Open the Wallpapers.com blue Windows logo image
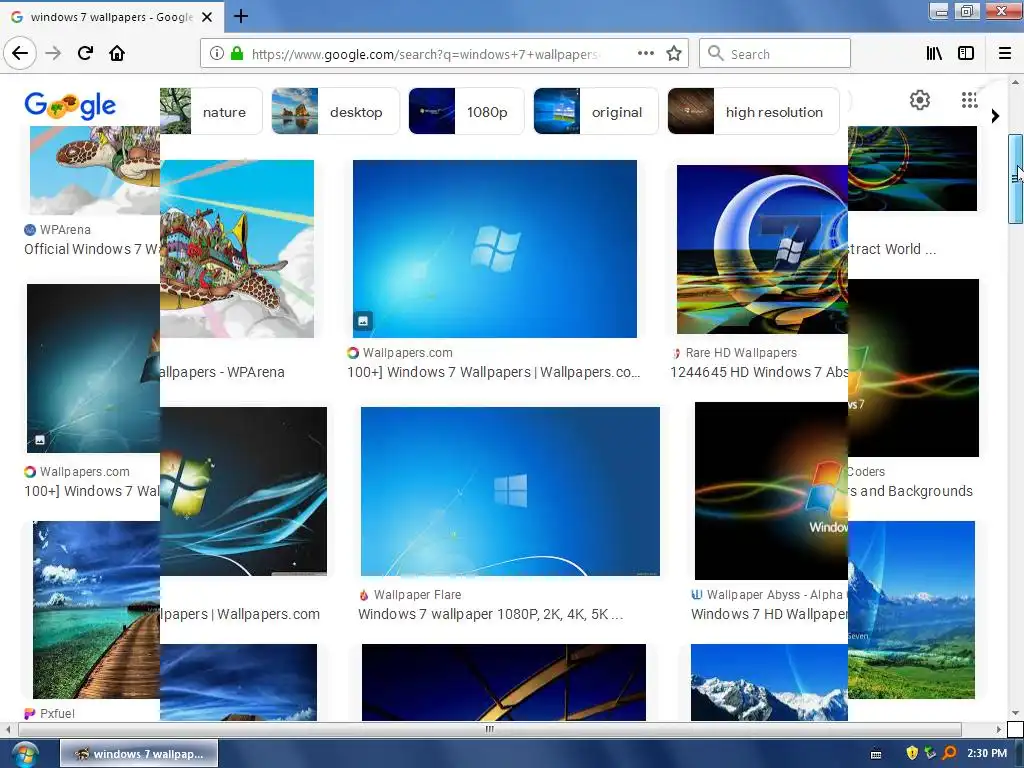Image resolution: width=1024 pixels, height=768 pixels. pos(494,249)
